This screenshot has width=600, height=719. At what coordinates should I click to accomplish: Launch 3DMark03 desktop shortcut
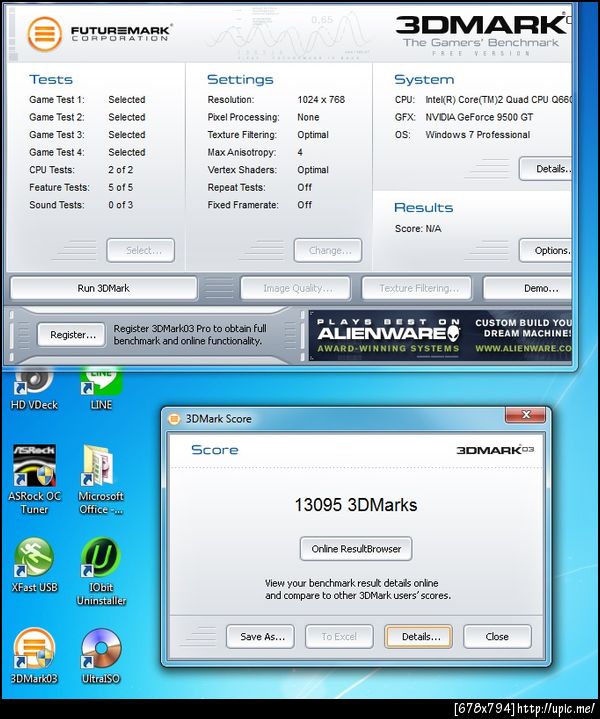[x=34, y=656]
